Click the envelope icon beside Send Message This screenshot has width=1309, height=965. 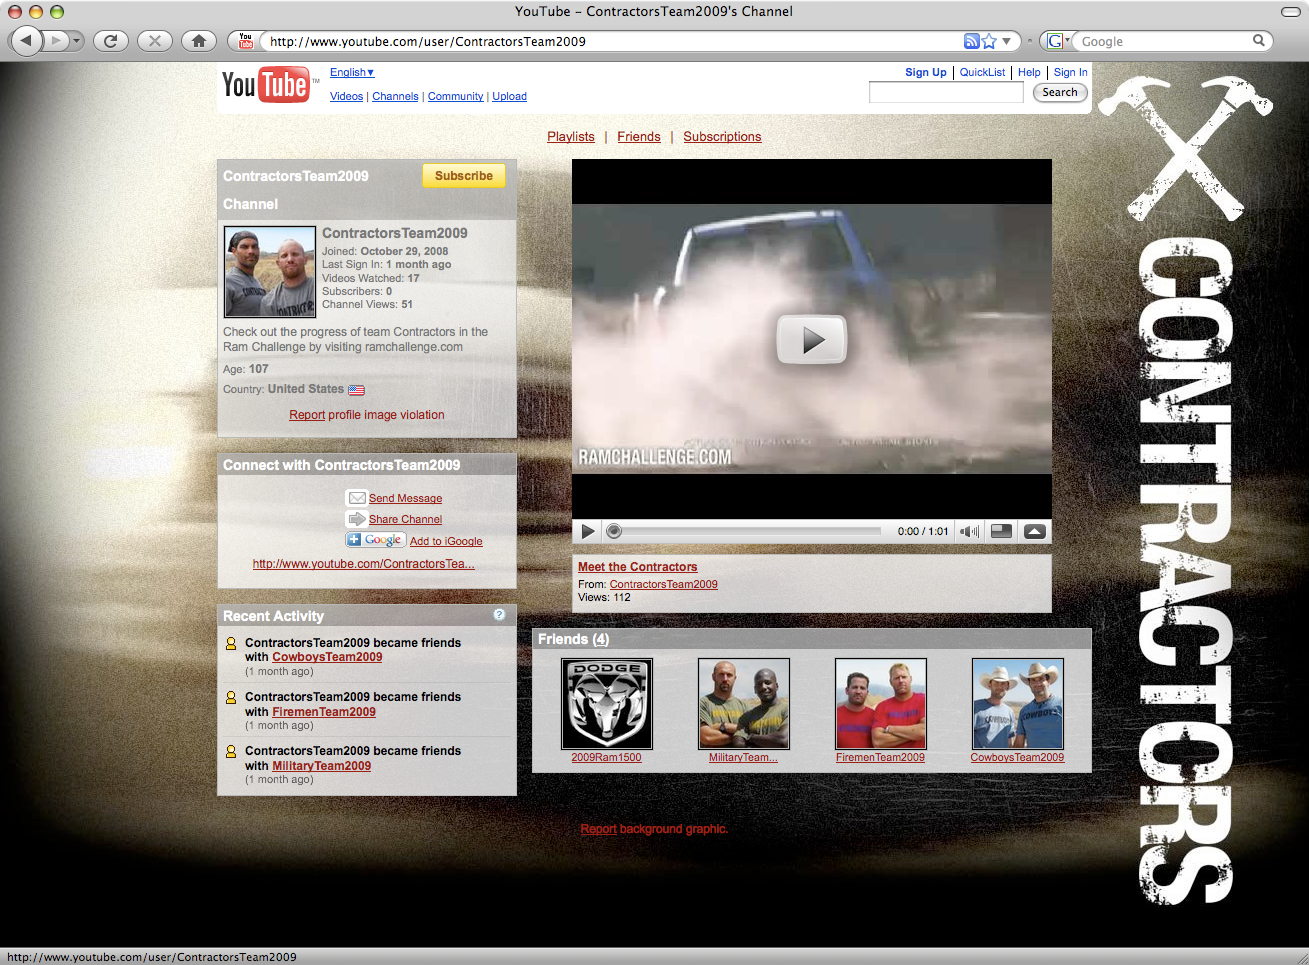click(357, 498)
